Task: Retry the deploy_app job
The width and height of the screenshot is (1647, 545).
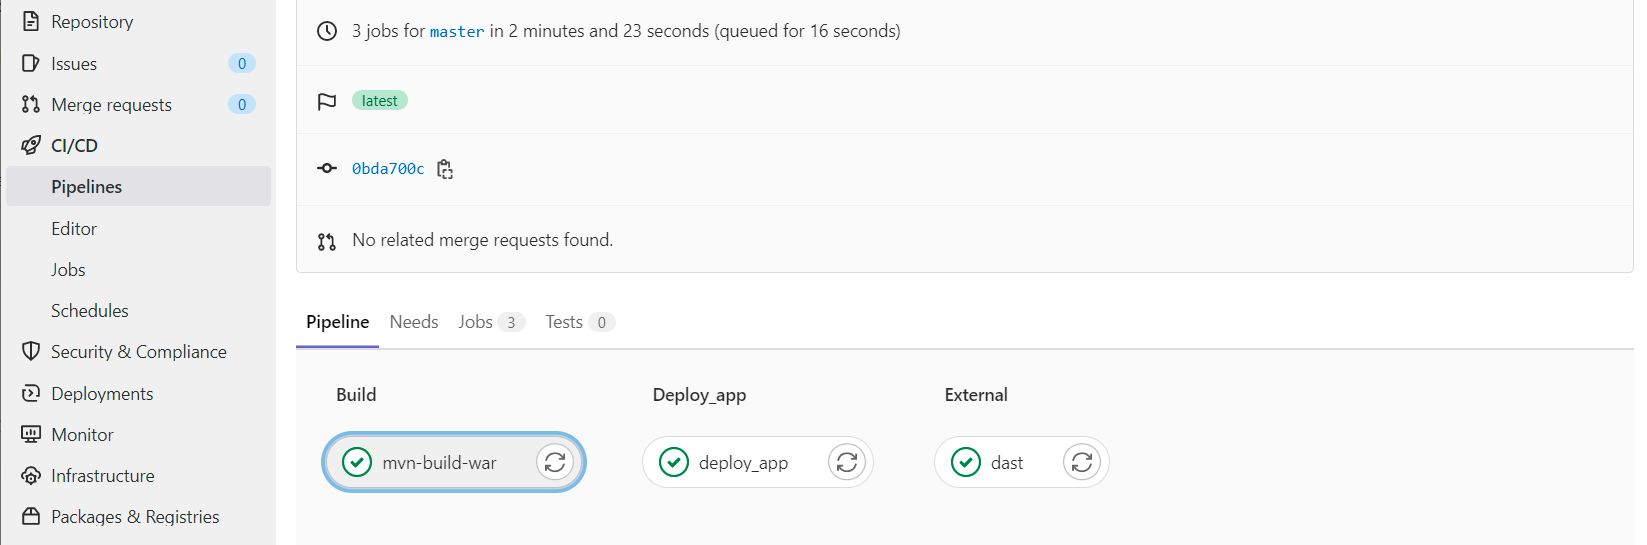Action: pyautogui.click(x=846, y=462)
